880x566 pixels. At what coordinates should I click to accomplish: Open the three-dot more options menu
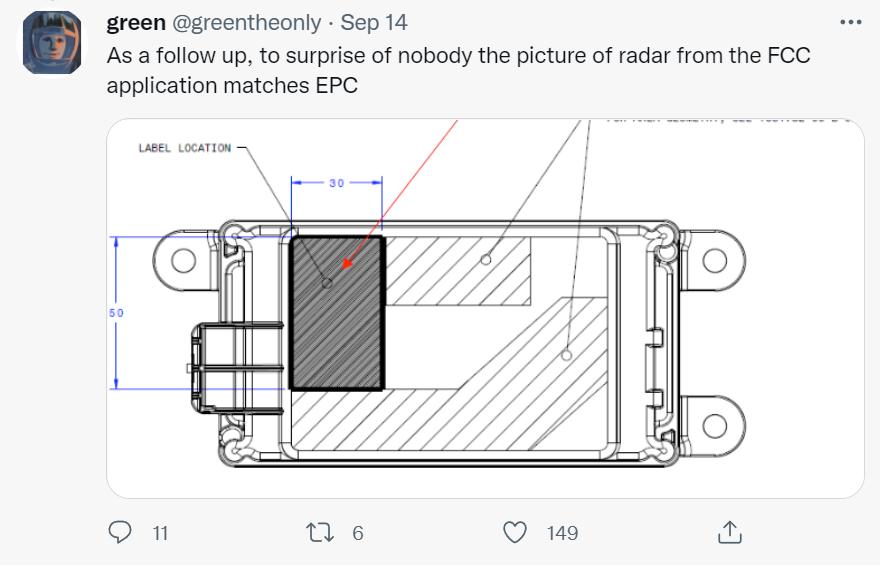click(x=850, y=22)
